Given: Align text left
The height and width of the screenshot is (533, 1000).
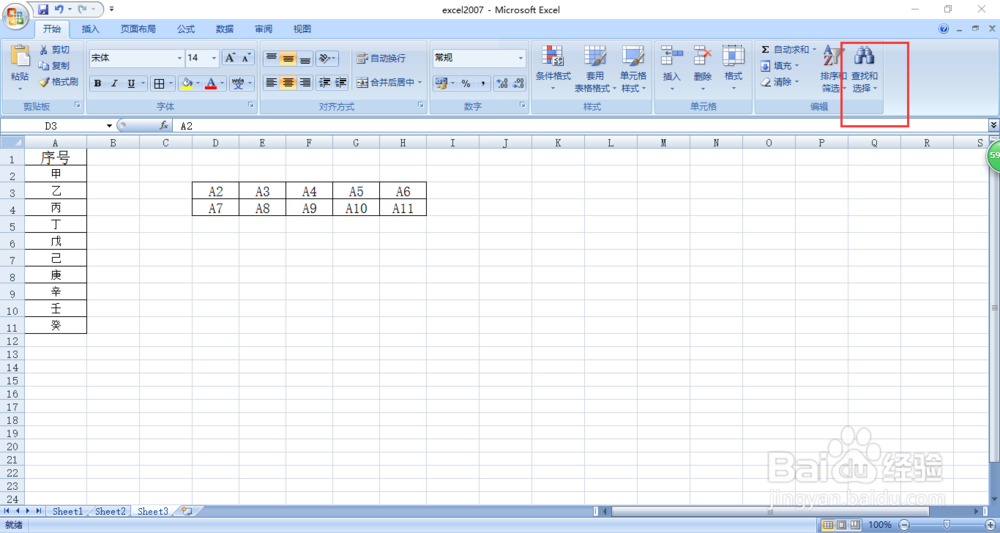Looking at the screenshot, I should [x=272, y=83].
